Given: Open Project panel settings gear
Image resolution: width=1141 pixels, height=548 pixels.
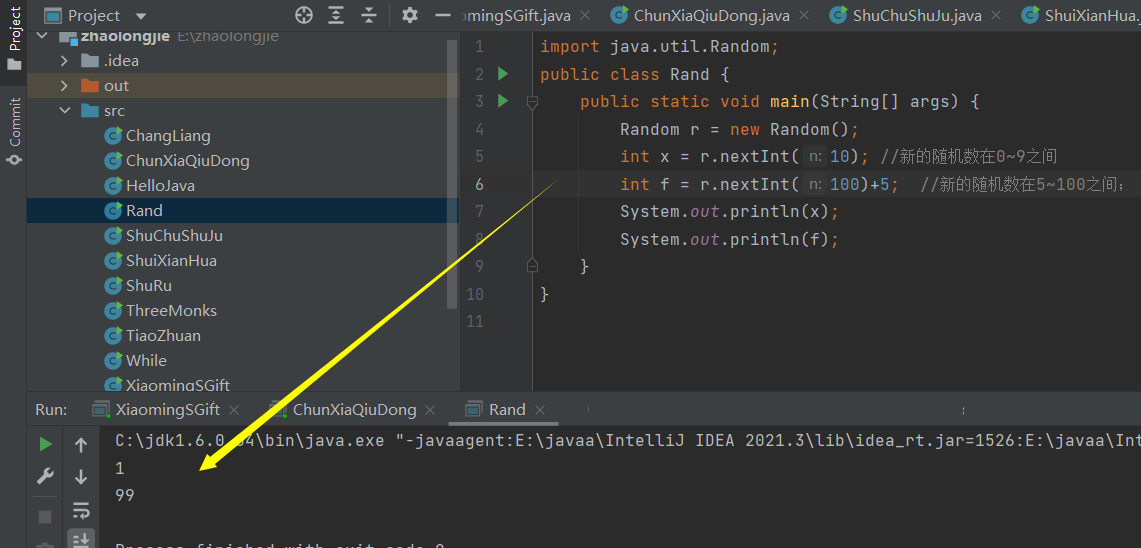Looking at the screenshot, I should pos(410,15).
